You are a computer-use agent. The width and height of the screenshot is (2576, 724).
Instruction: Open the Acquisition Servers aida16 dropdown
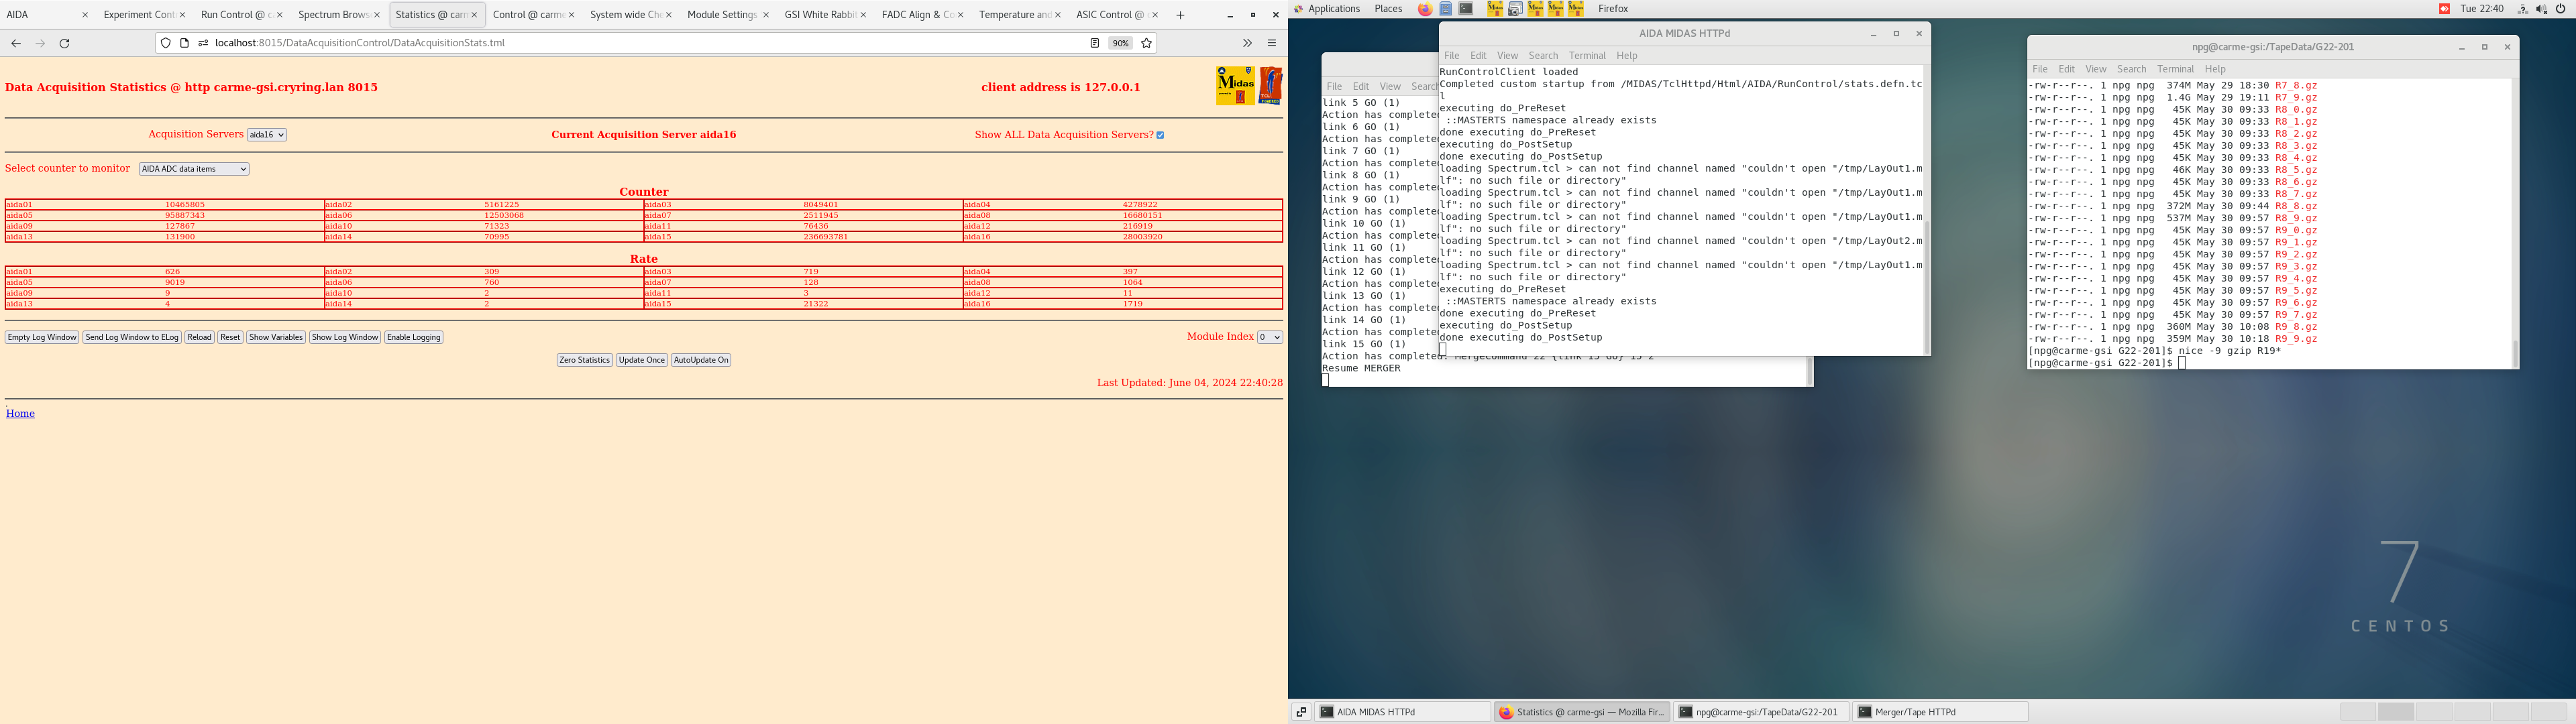point(267,135)
